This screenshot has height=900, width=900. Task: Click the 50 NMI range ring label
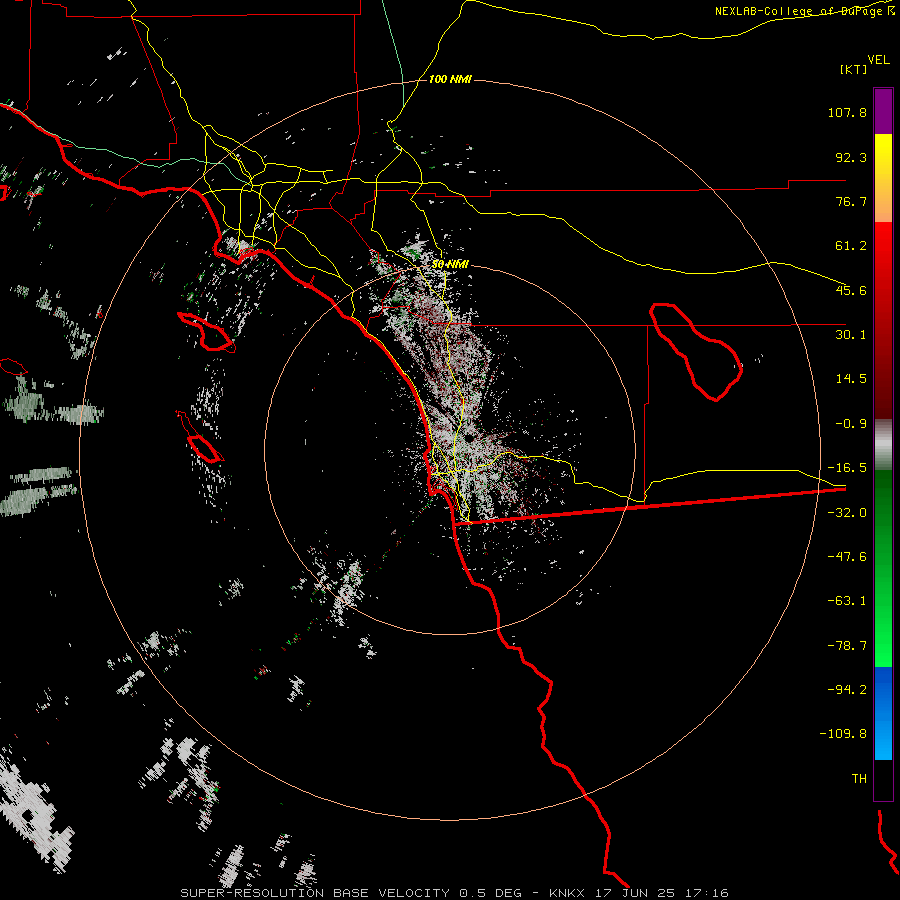[450, 264]
